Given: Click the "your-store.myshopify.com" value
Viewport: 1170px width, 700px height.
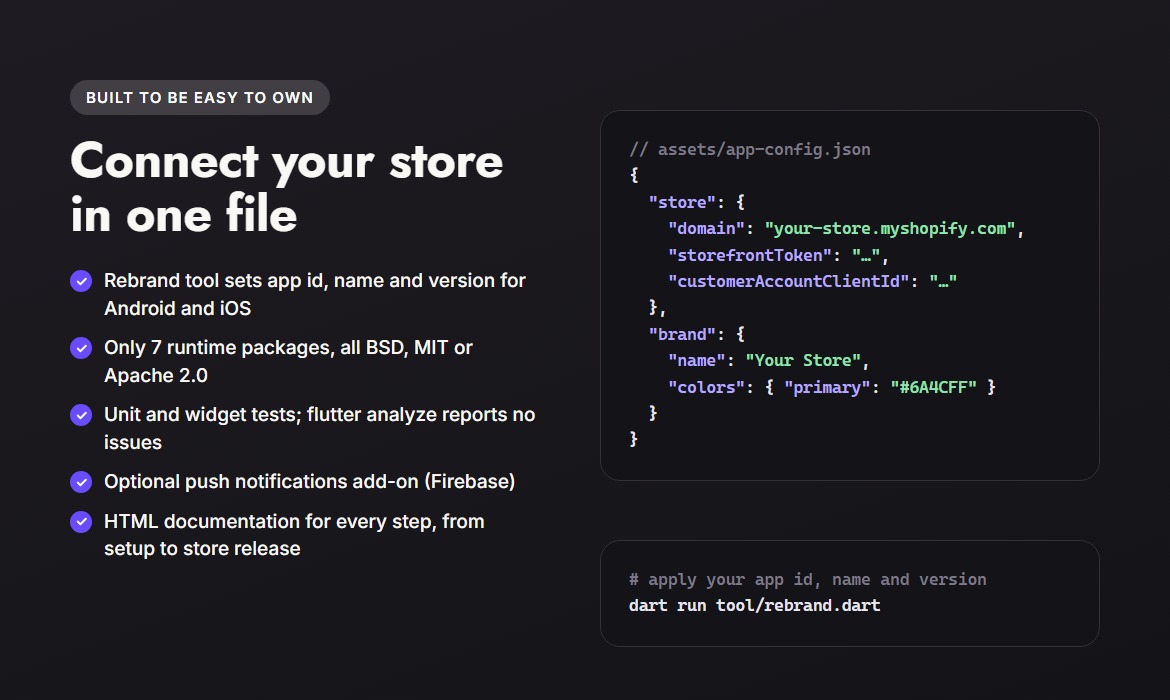Looking at the screenshot, I should click(889, 228).
